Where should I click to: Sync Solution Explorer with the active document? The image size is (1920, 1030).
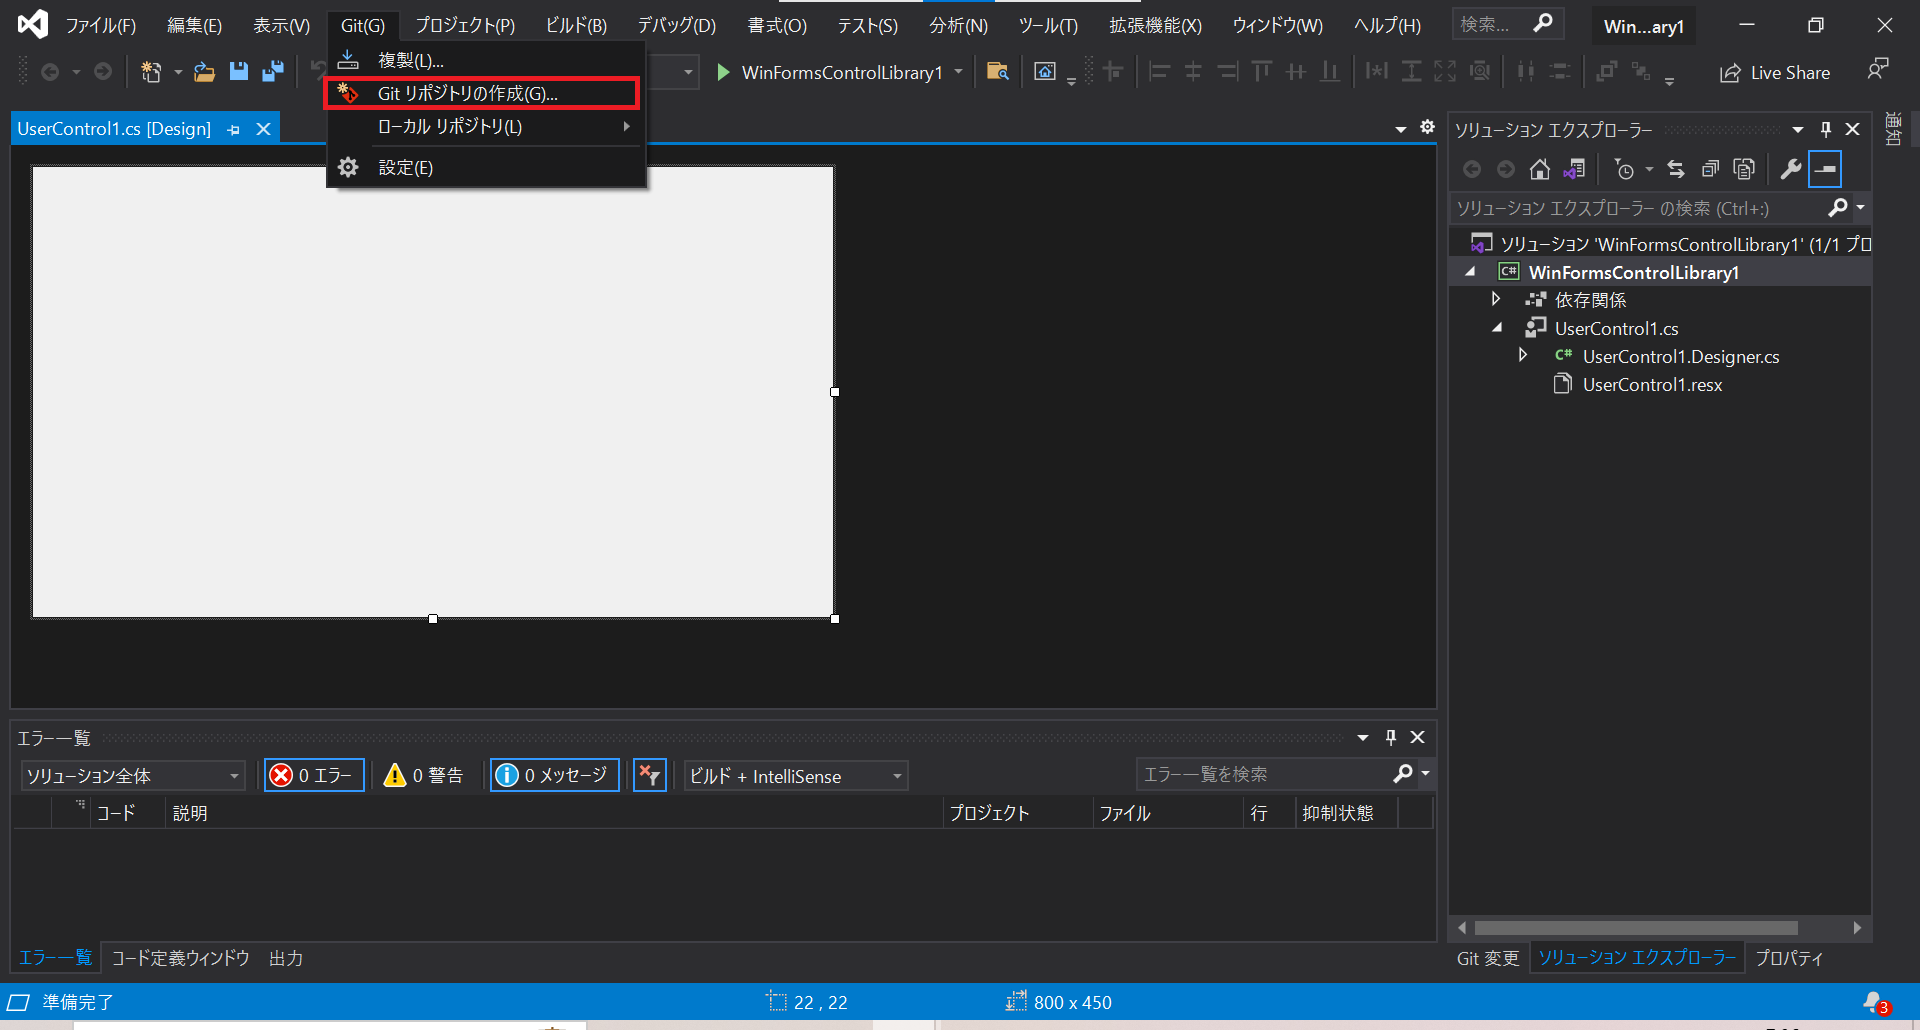[1575, 169]
